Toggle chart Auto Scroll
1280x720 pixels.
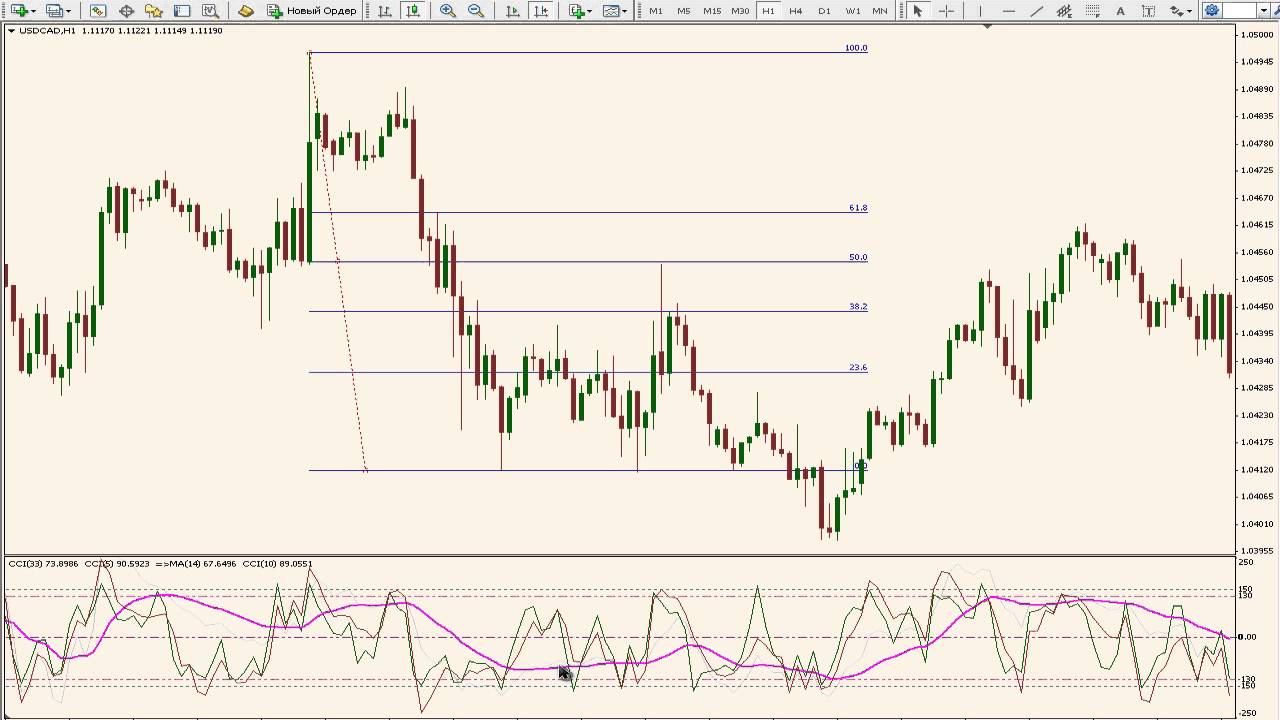(512, 11)
